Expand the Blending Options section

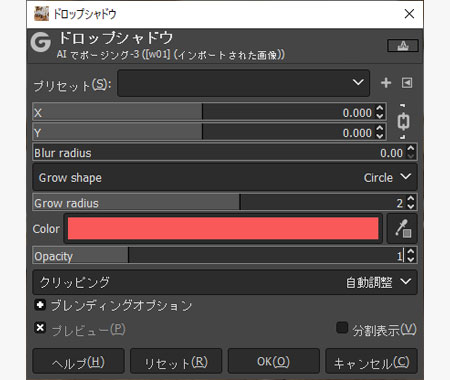(40, 305)
